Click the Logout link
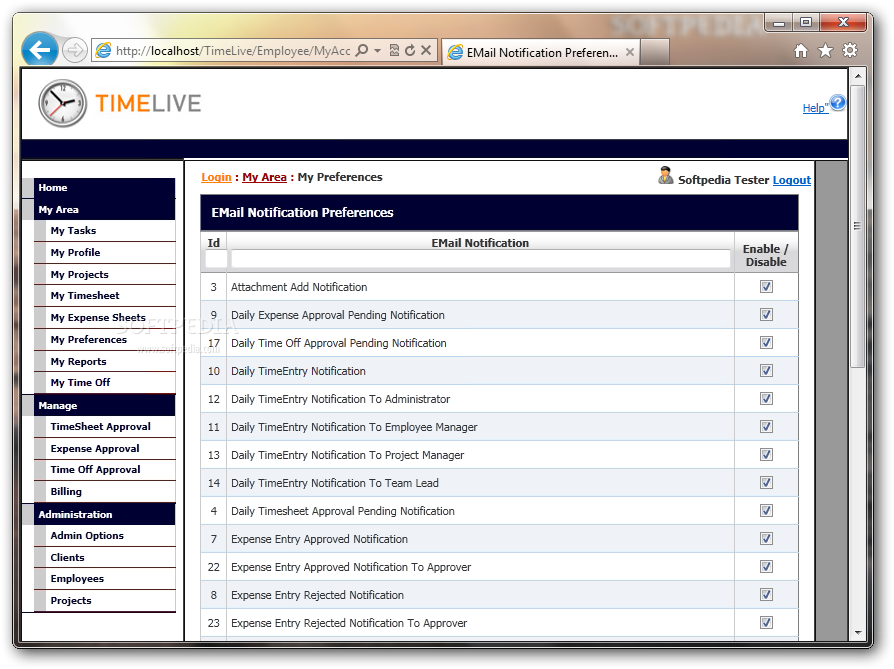Screen dimensions: 894x669 pos(791,180)
